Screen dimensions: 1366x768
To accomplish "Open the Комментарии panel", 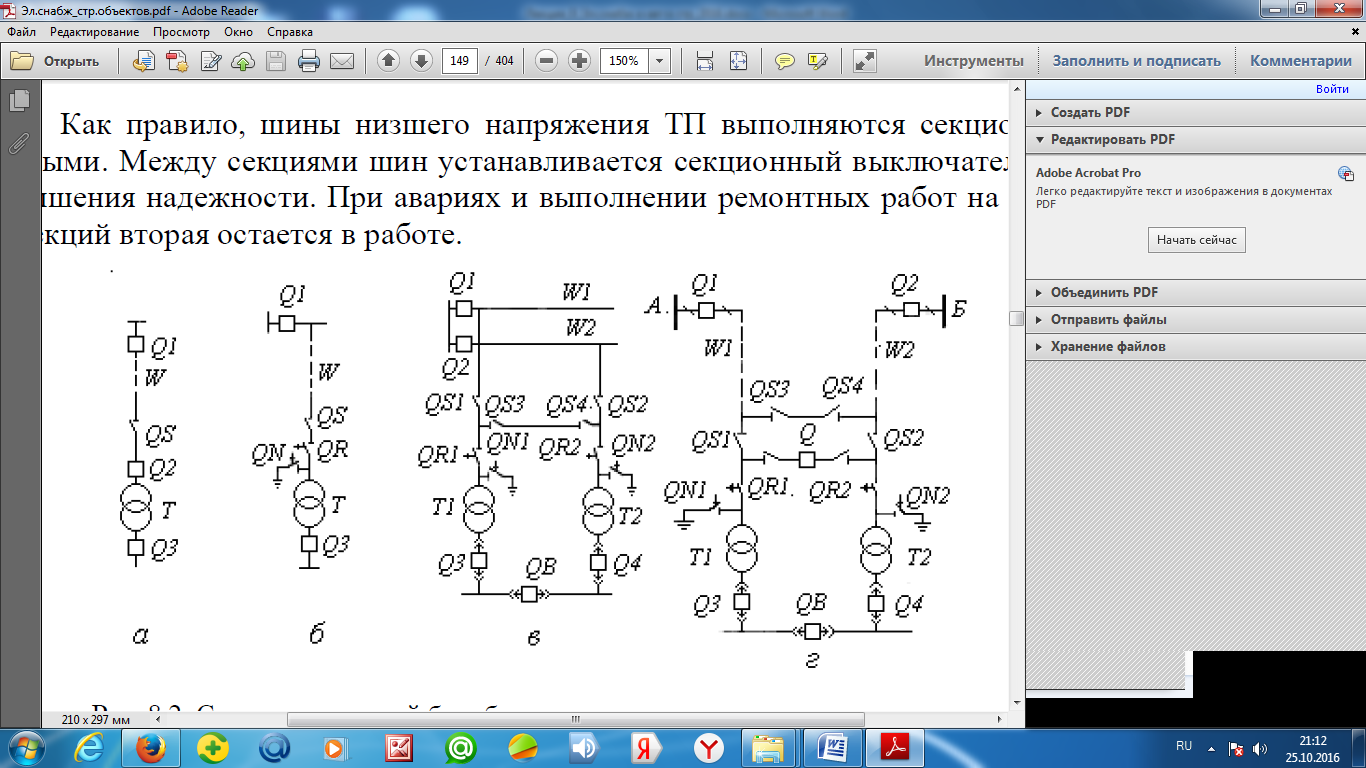I will tap(1300, 61).
